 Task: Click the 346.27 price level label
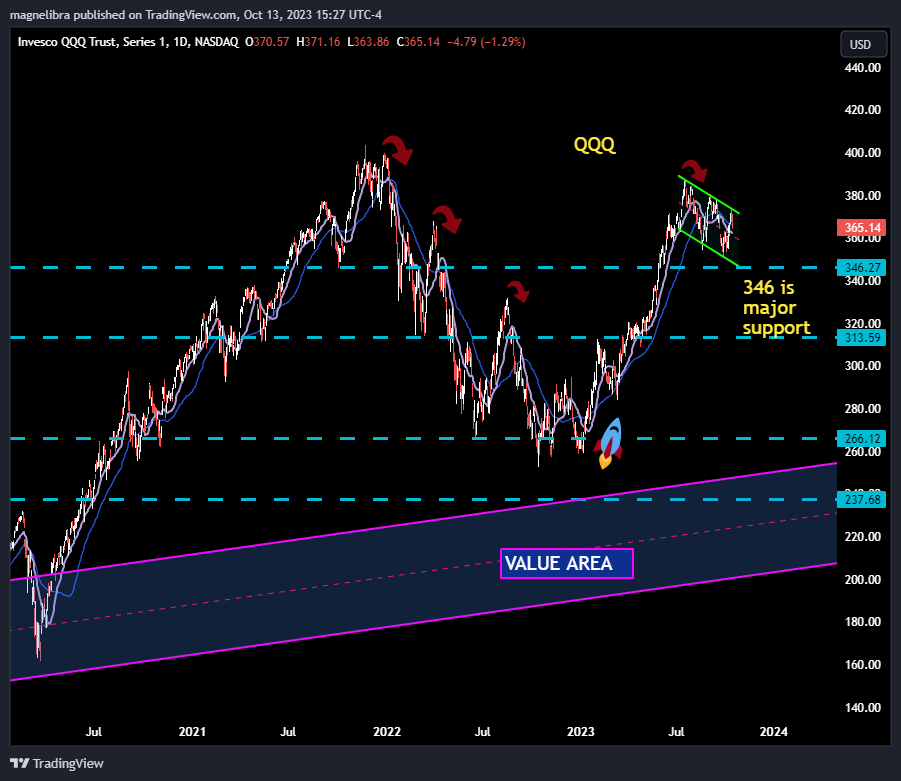pyautogui.click(x=862, y=268)
